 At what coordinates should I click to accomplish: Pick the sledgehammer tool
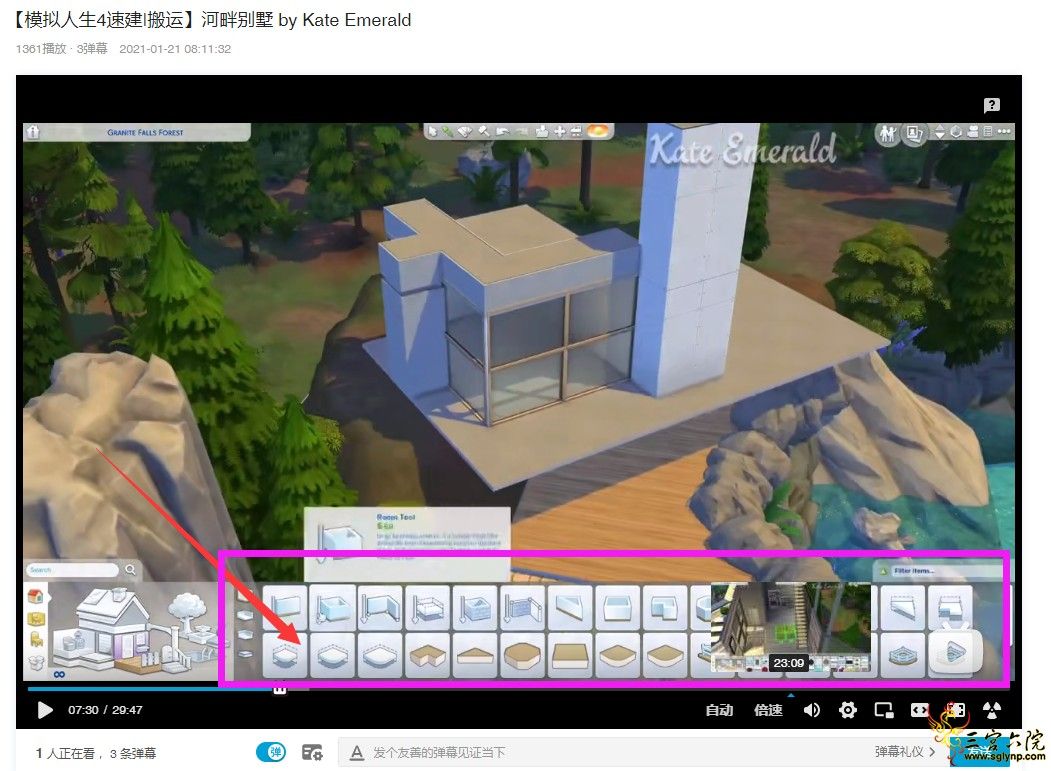(484, 131)
